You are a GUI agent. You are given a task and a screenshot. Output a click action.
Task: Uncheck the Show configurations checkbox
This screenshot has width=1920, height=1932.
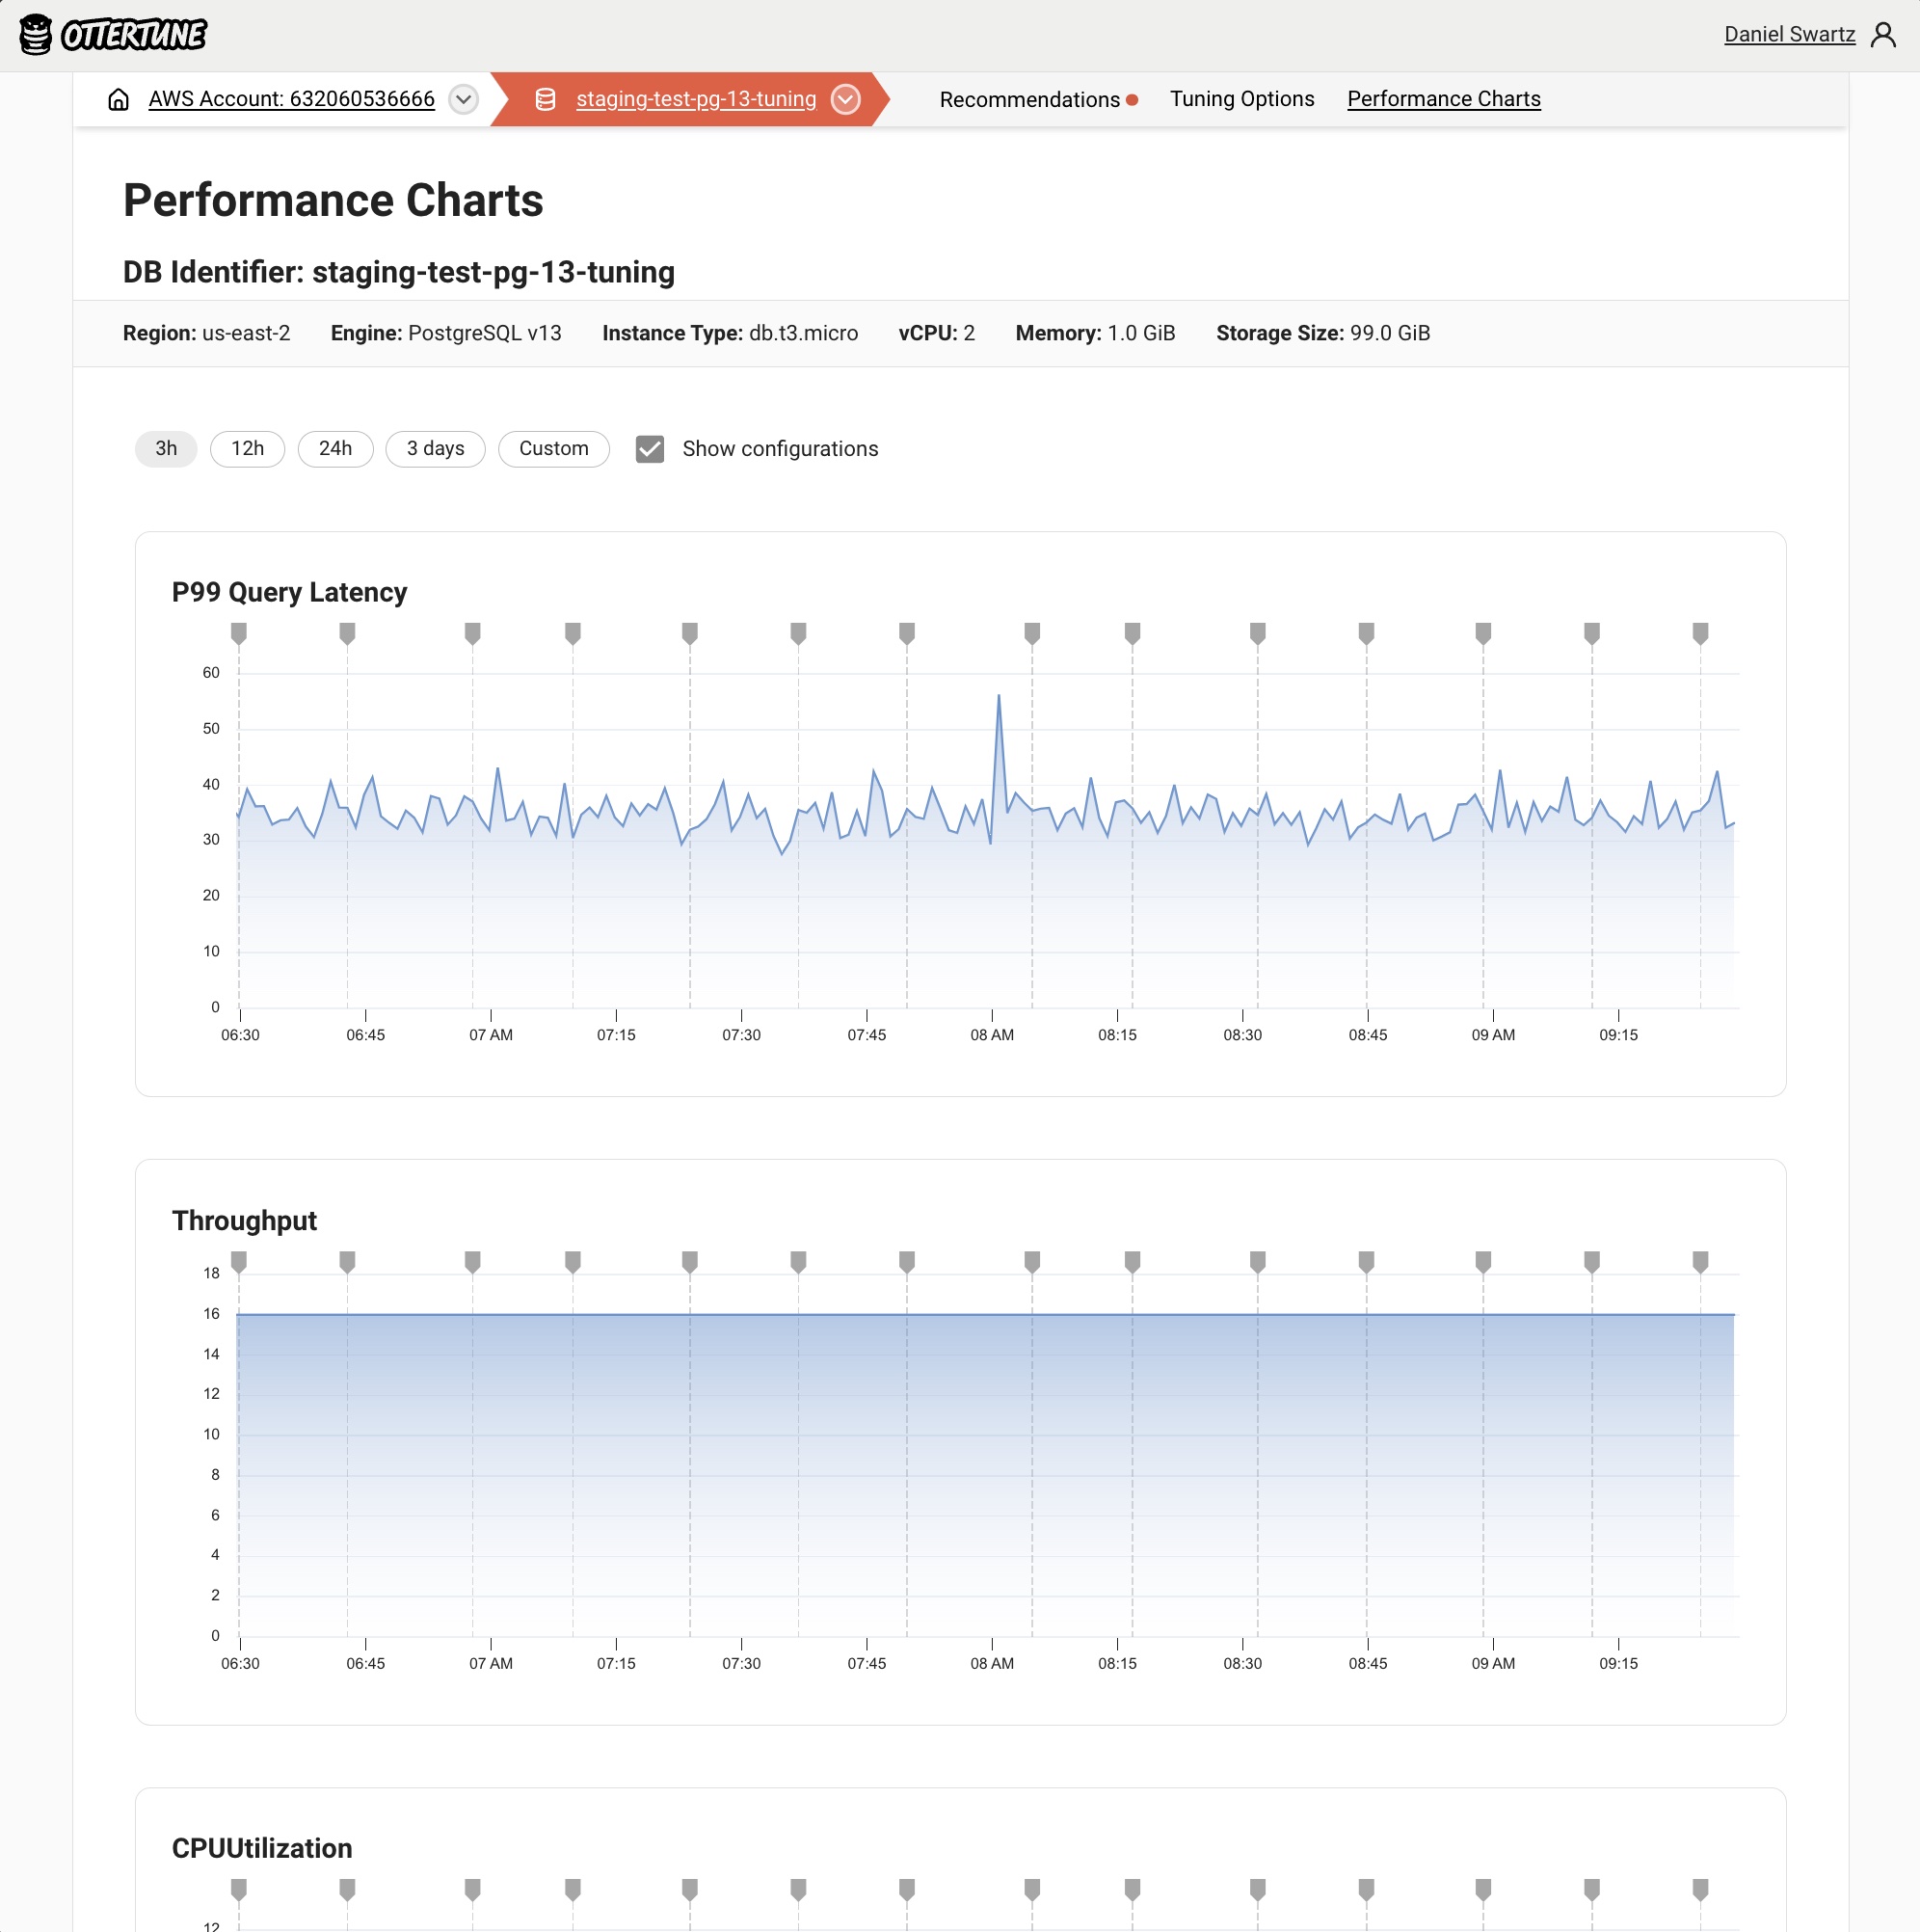coord(650,449)
